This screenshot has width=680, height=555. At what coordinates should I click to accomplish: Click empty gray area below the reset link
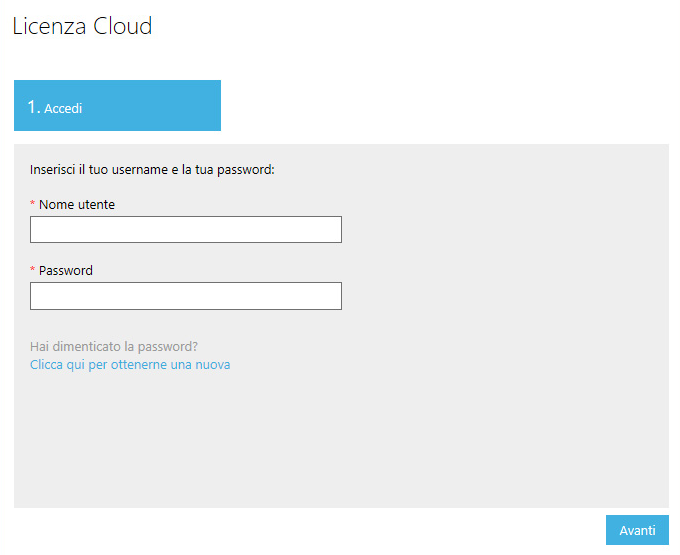(x=341, y=438)
